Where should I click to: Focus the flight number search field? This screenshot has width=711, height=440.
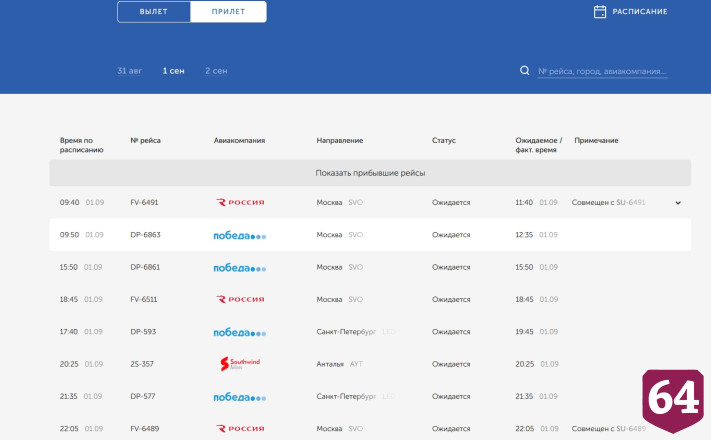[602, 71]
